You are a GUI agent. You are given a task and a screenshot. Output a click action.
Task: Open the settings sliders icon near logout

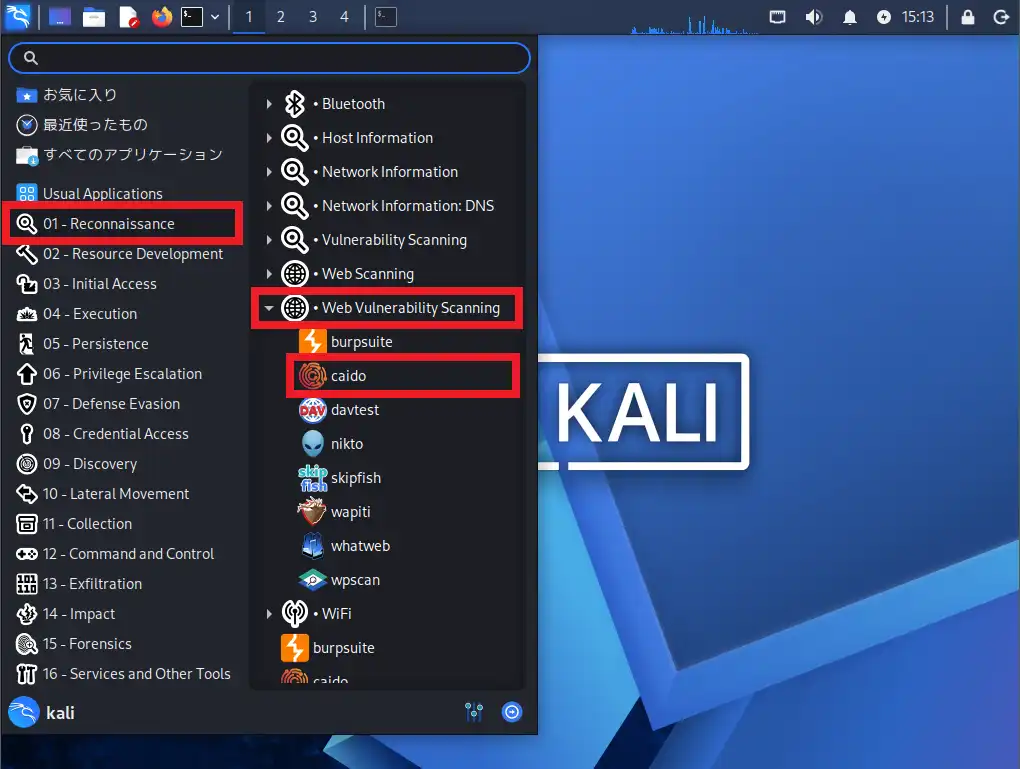[474, 712]
